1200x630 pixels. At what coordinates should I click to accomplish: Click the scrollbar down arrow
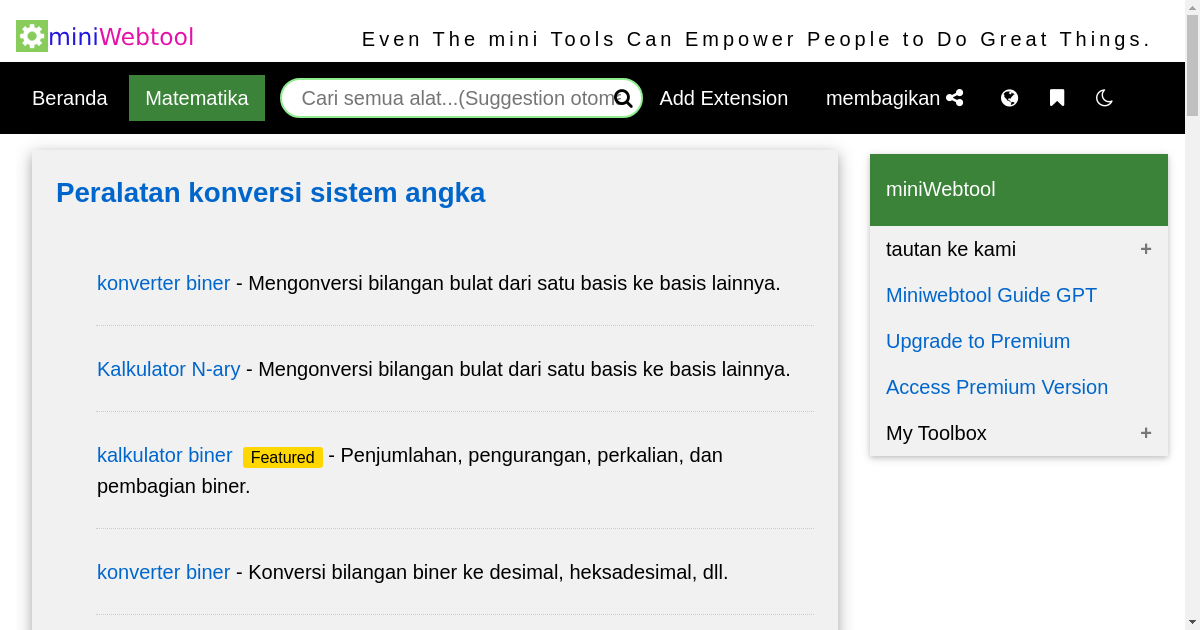coord(1191,621)
